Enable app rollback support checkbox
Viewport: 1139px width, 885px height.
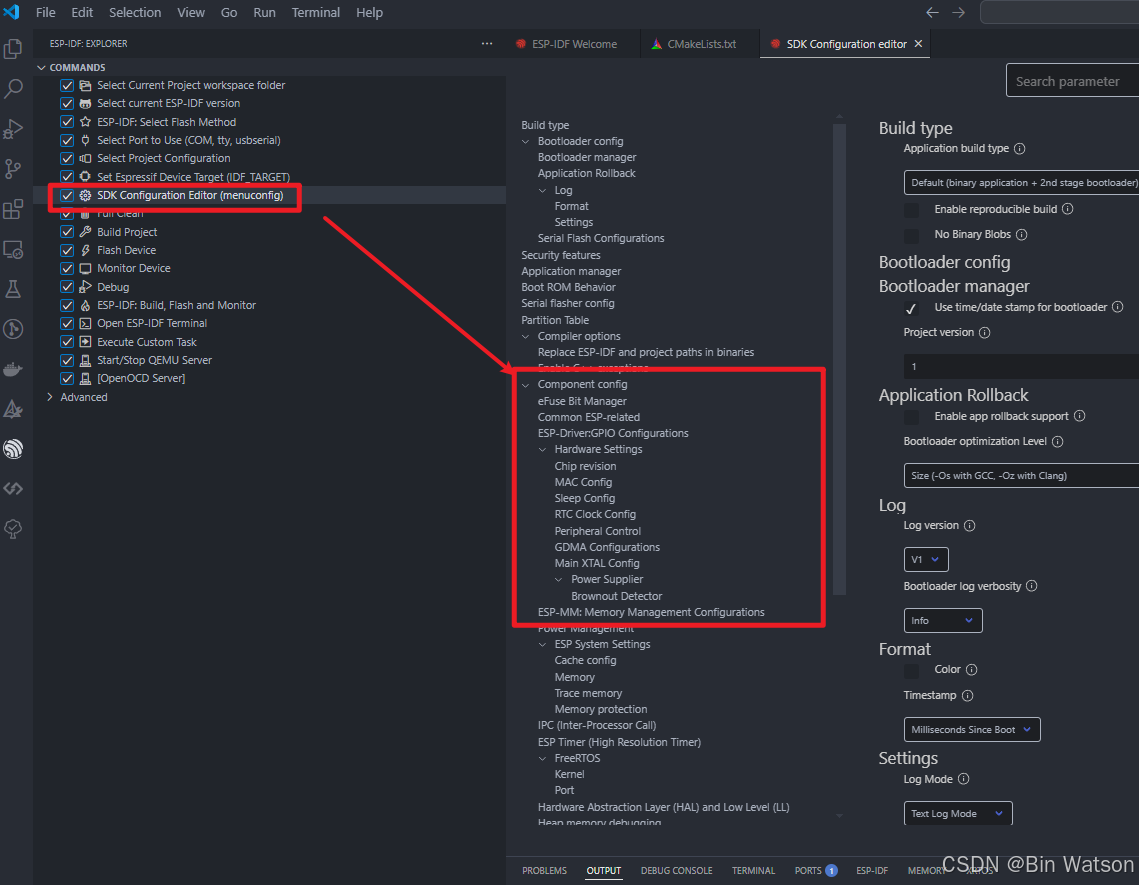[x=911, y=417]
